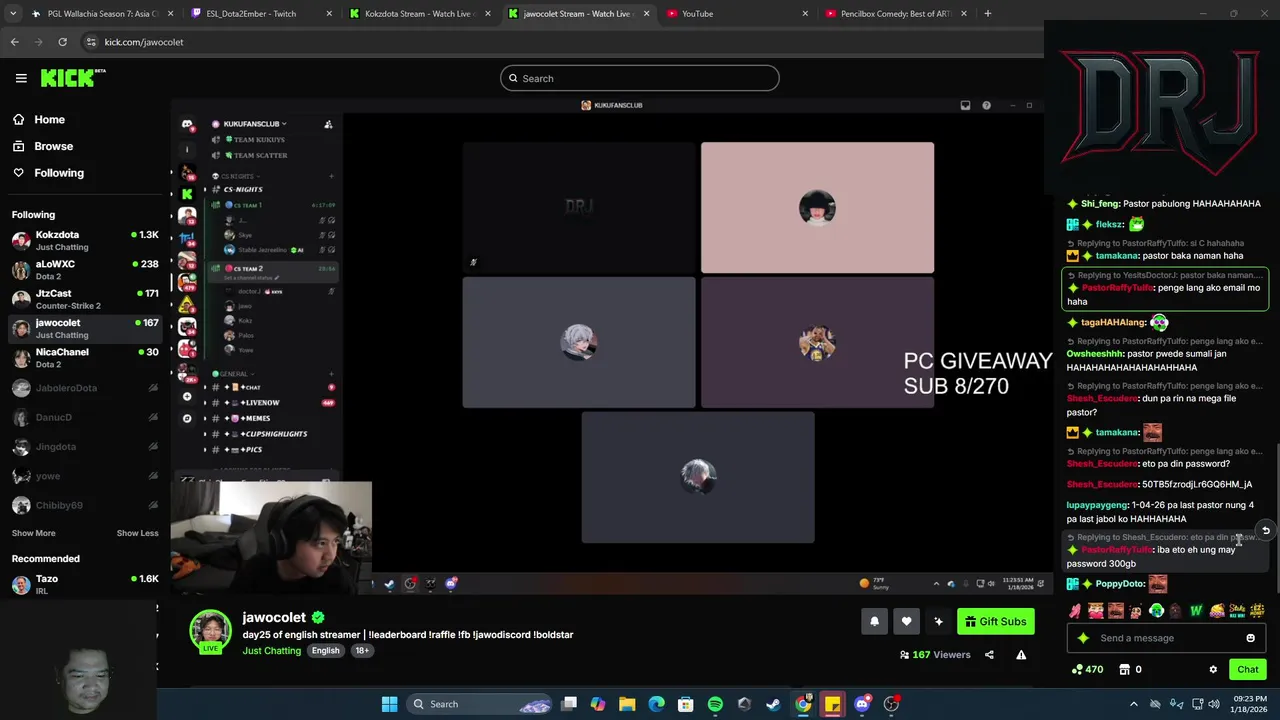Click the heart follow button
The image size is (1280, 720).
[x=906, y=621]
